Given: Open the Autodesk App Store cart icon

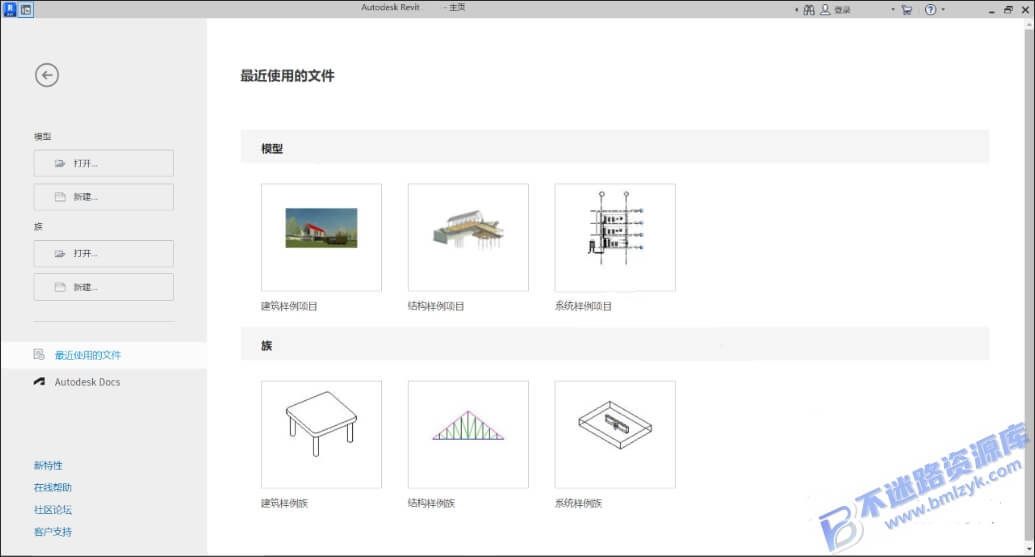Looking at the screenshot, I should (906, 10).
